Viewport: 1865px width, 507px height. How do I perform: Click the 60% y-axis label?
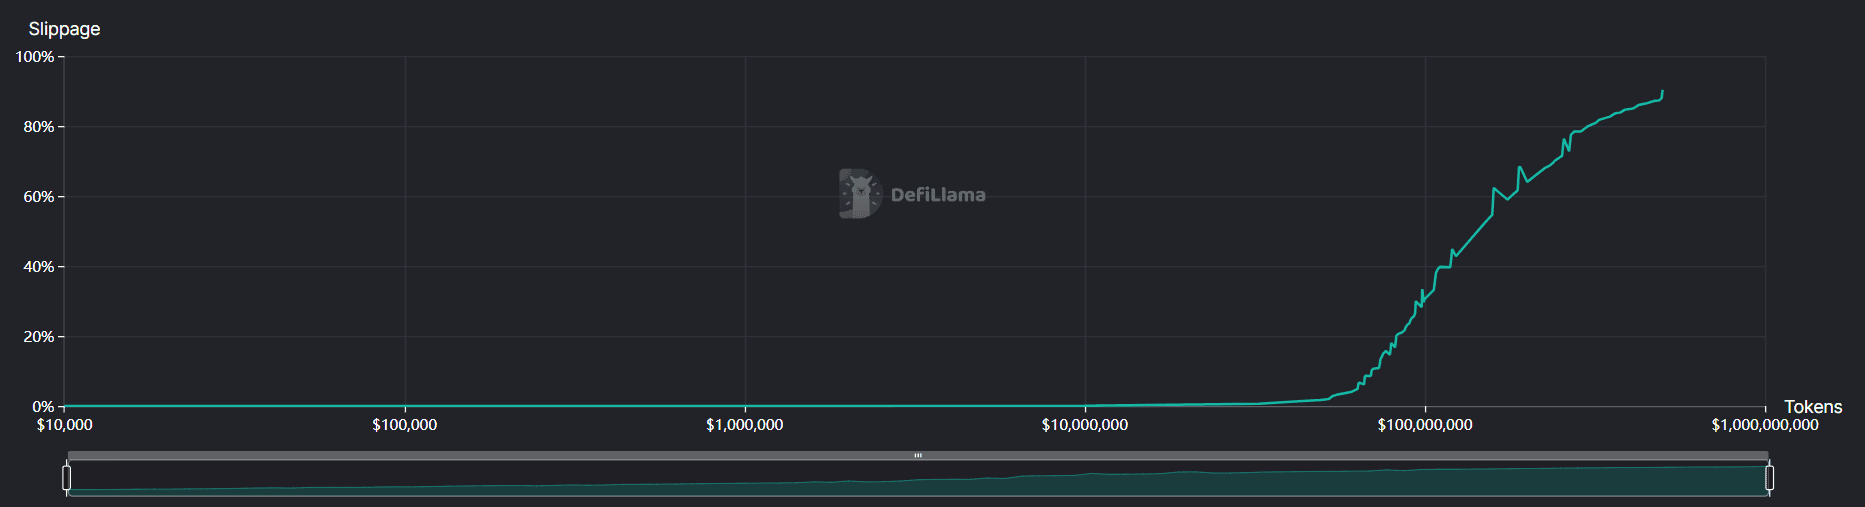click(39, 197)
